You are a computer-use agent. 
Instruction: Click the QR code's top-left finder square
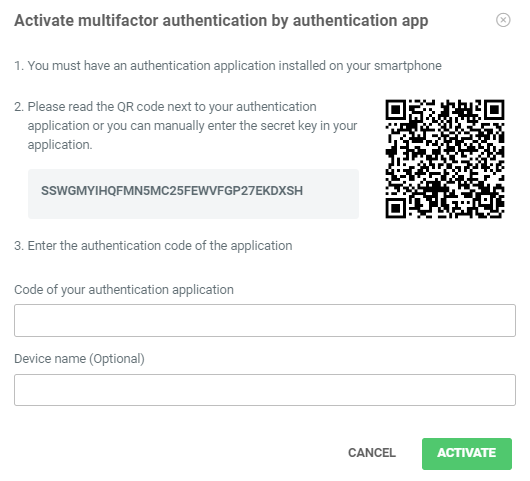(x=395, y=110)
